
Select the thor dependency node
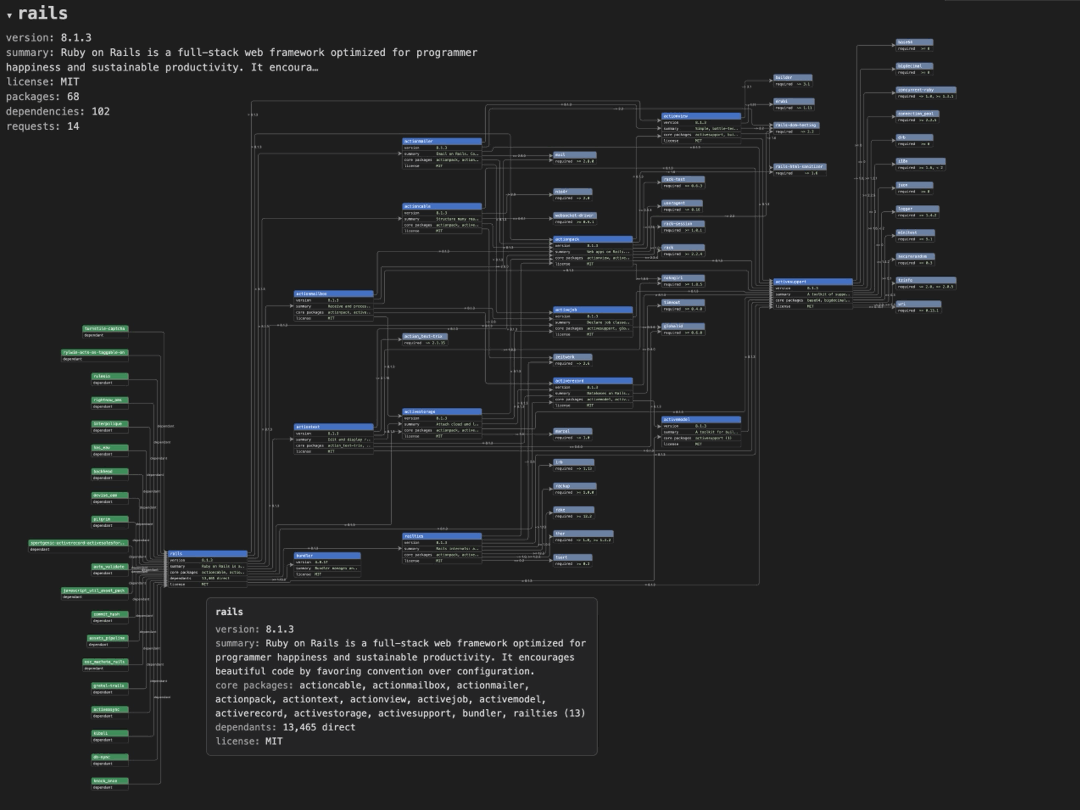click(x=583, y=536)
